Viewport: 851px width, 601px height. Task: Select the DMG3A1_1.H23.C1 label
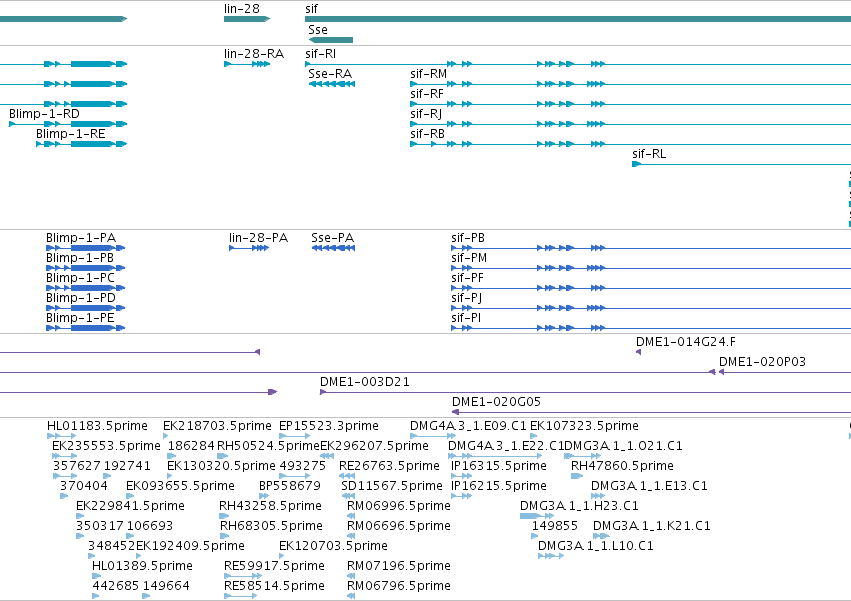pyautogui.click(x=579, y=505)
